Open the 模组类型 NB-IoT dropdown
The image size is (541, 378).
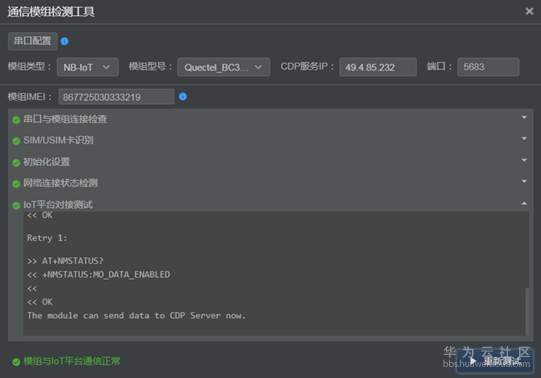coord(88,67)
